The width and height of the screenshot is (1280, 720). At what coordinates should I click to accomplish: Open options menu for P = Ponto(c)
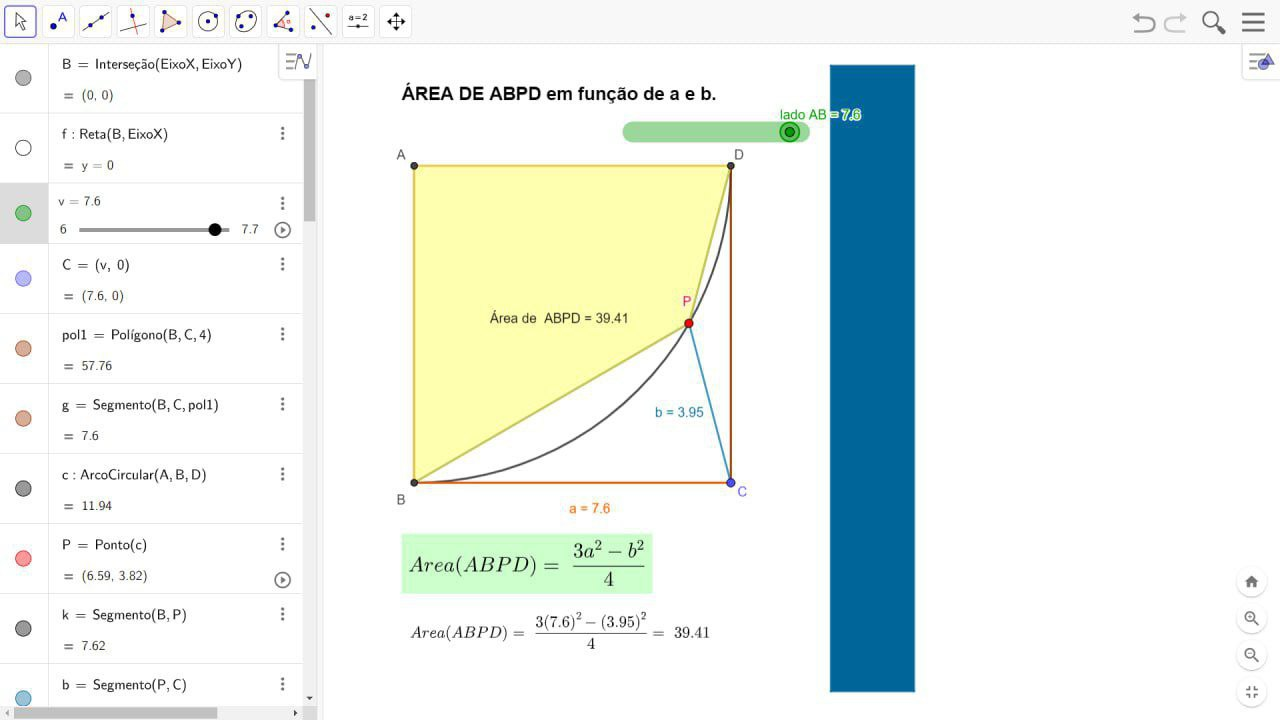point(283,544)
